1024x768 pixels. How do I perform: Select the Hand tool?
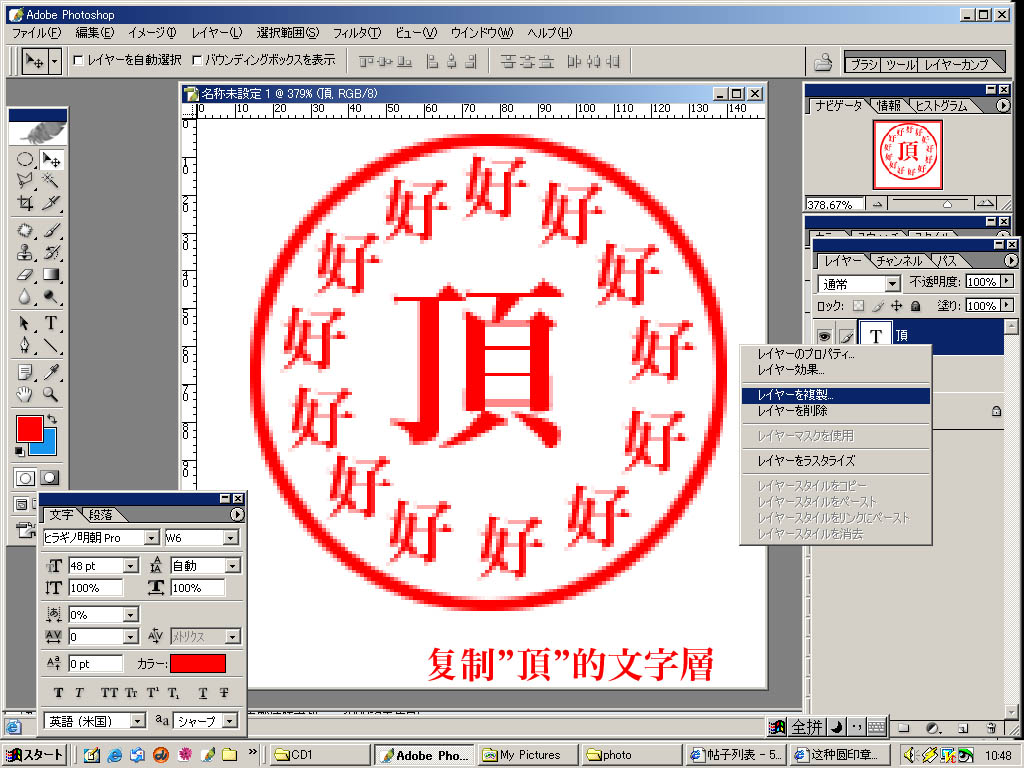point(25,394)
